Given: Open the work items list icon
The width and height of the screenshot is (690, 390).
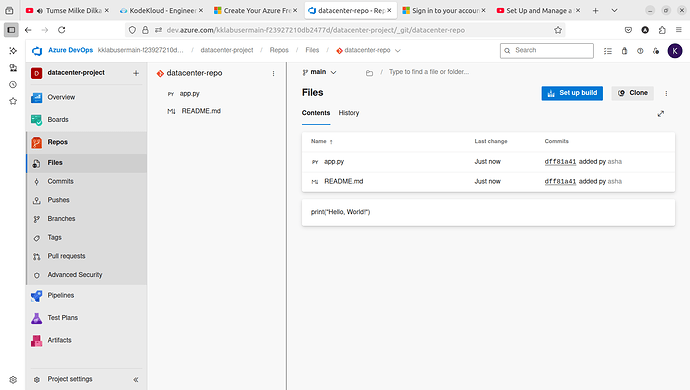Looking at the screenshot, I should 608,51.
